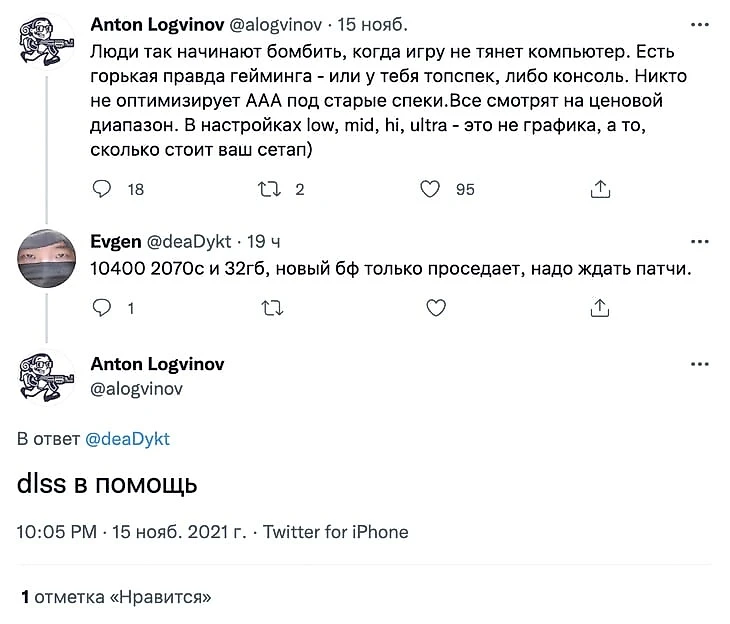The width and height of the screenshot is (730, 624).
Task: Share Evgen's tweet
Action: coord(600,308)
